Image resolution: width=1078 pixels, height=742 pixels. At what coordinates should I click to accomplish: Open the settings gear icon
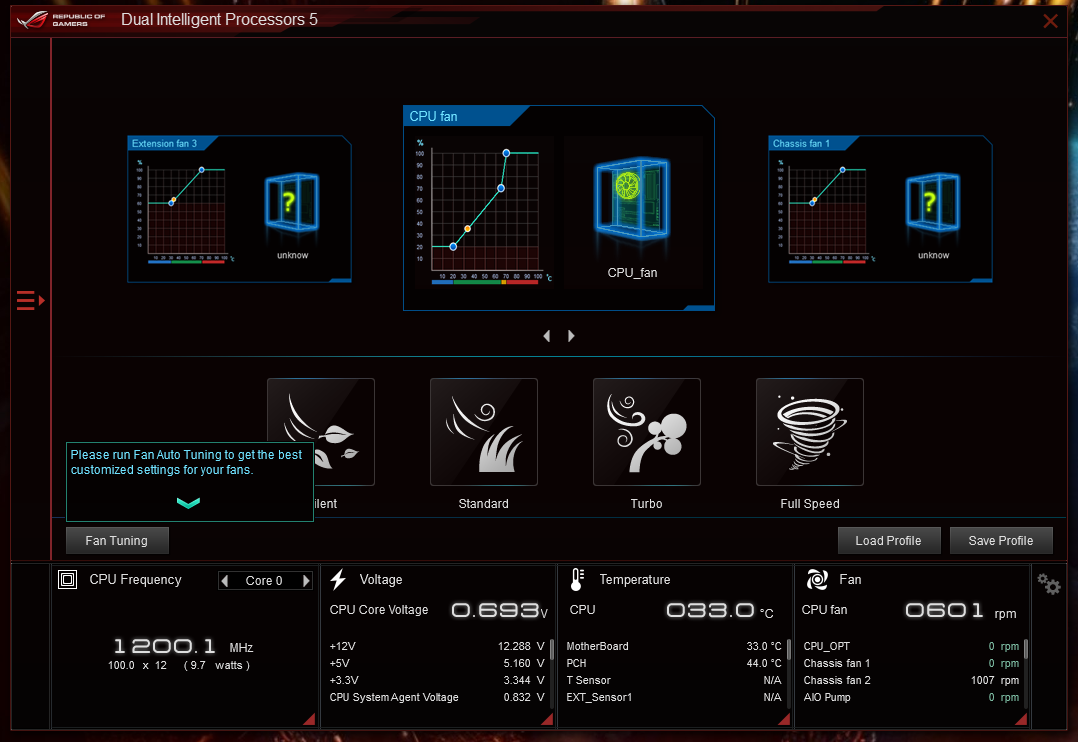point(1049,585)
